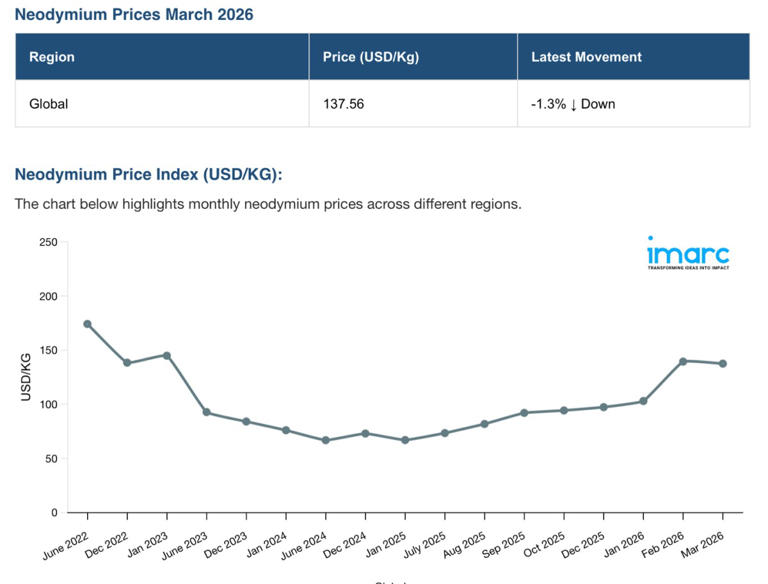
Task: Click the down arrow in Latest Movement cell
Action: [573, 104]
